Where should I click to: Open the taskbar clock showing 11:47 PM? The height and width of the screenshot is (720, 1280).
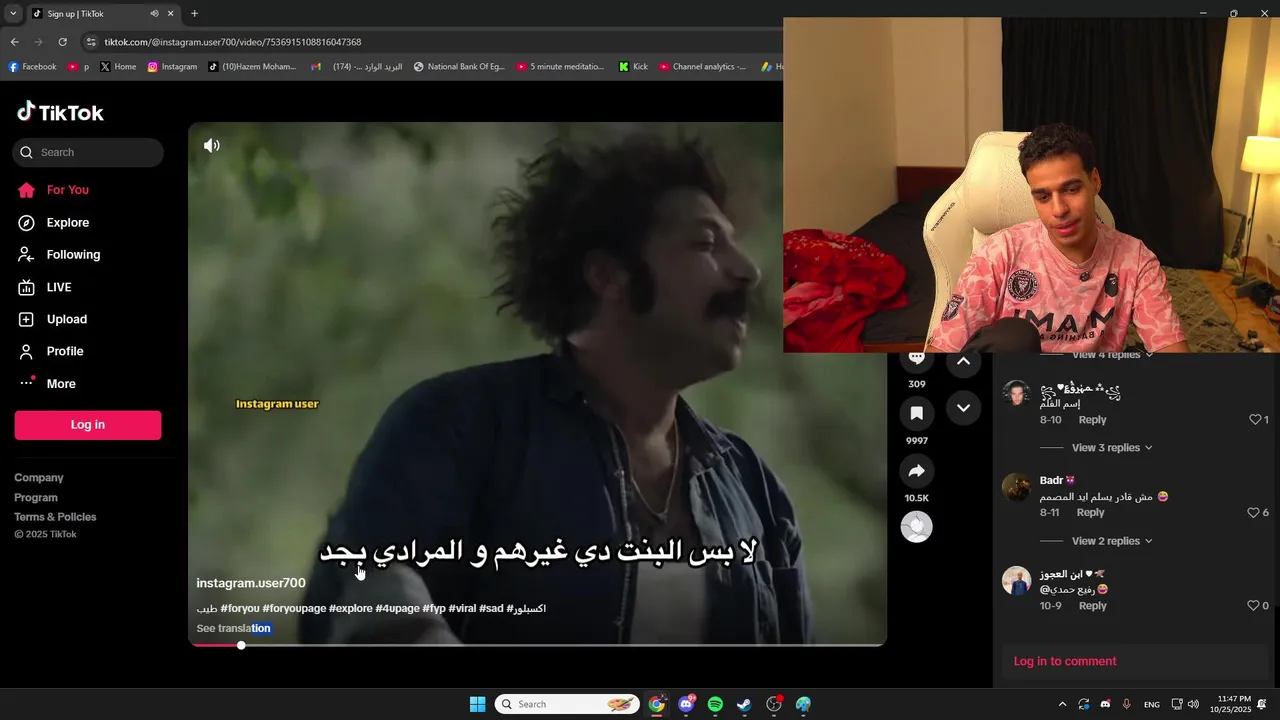(x=1230, y=704)
